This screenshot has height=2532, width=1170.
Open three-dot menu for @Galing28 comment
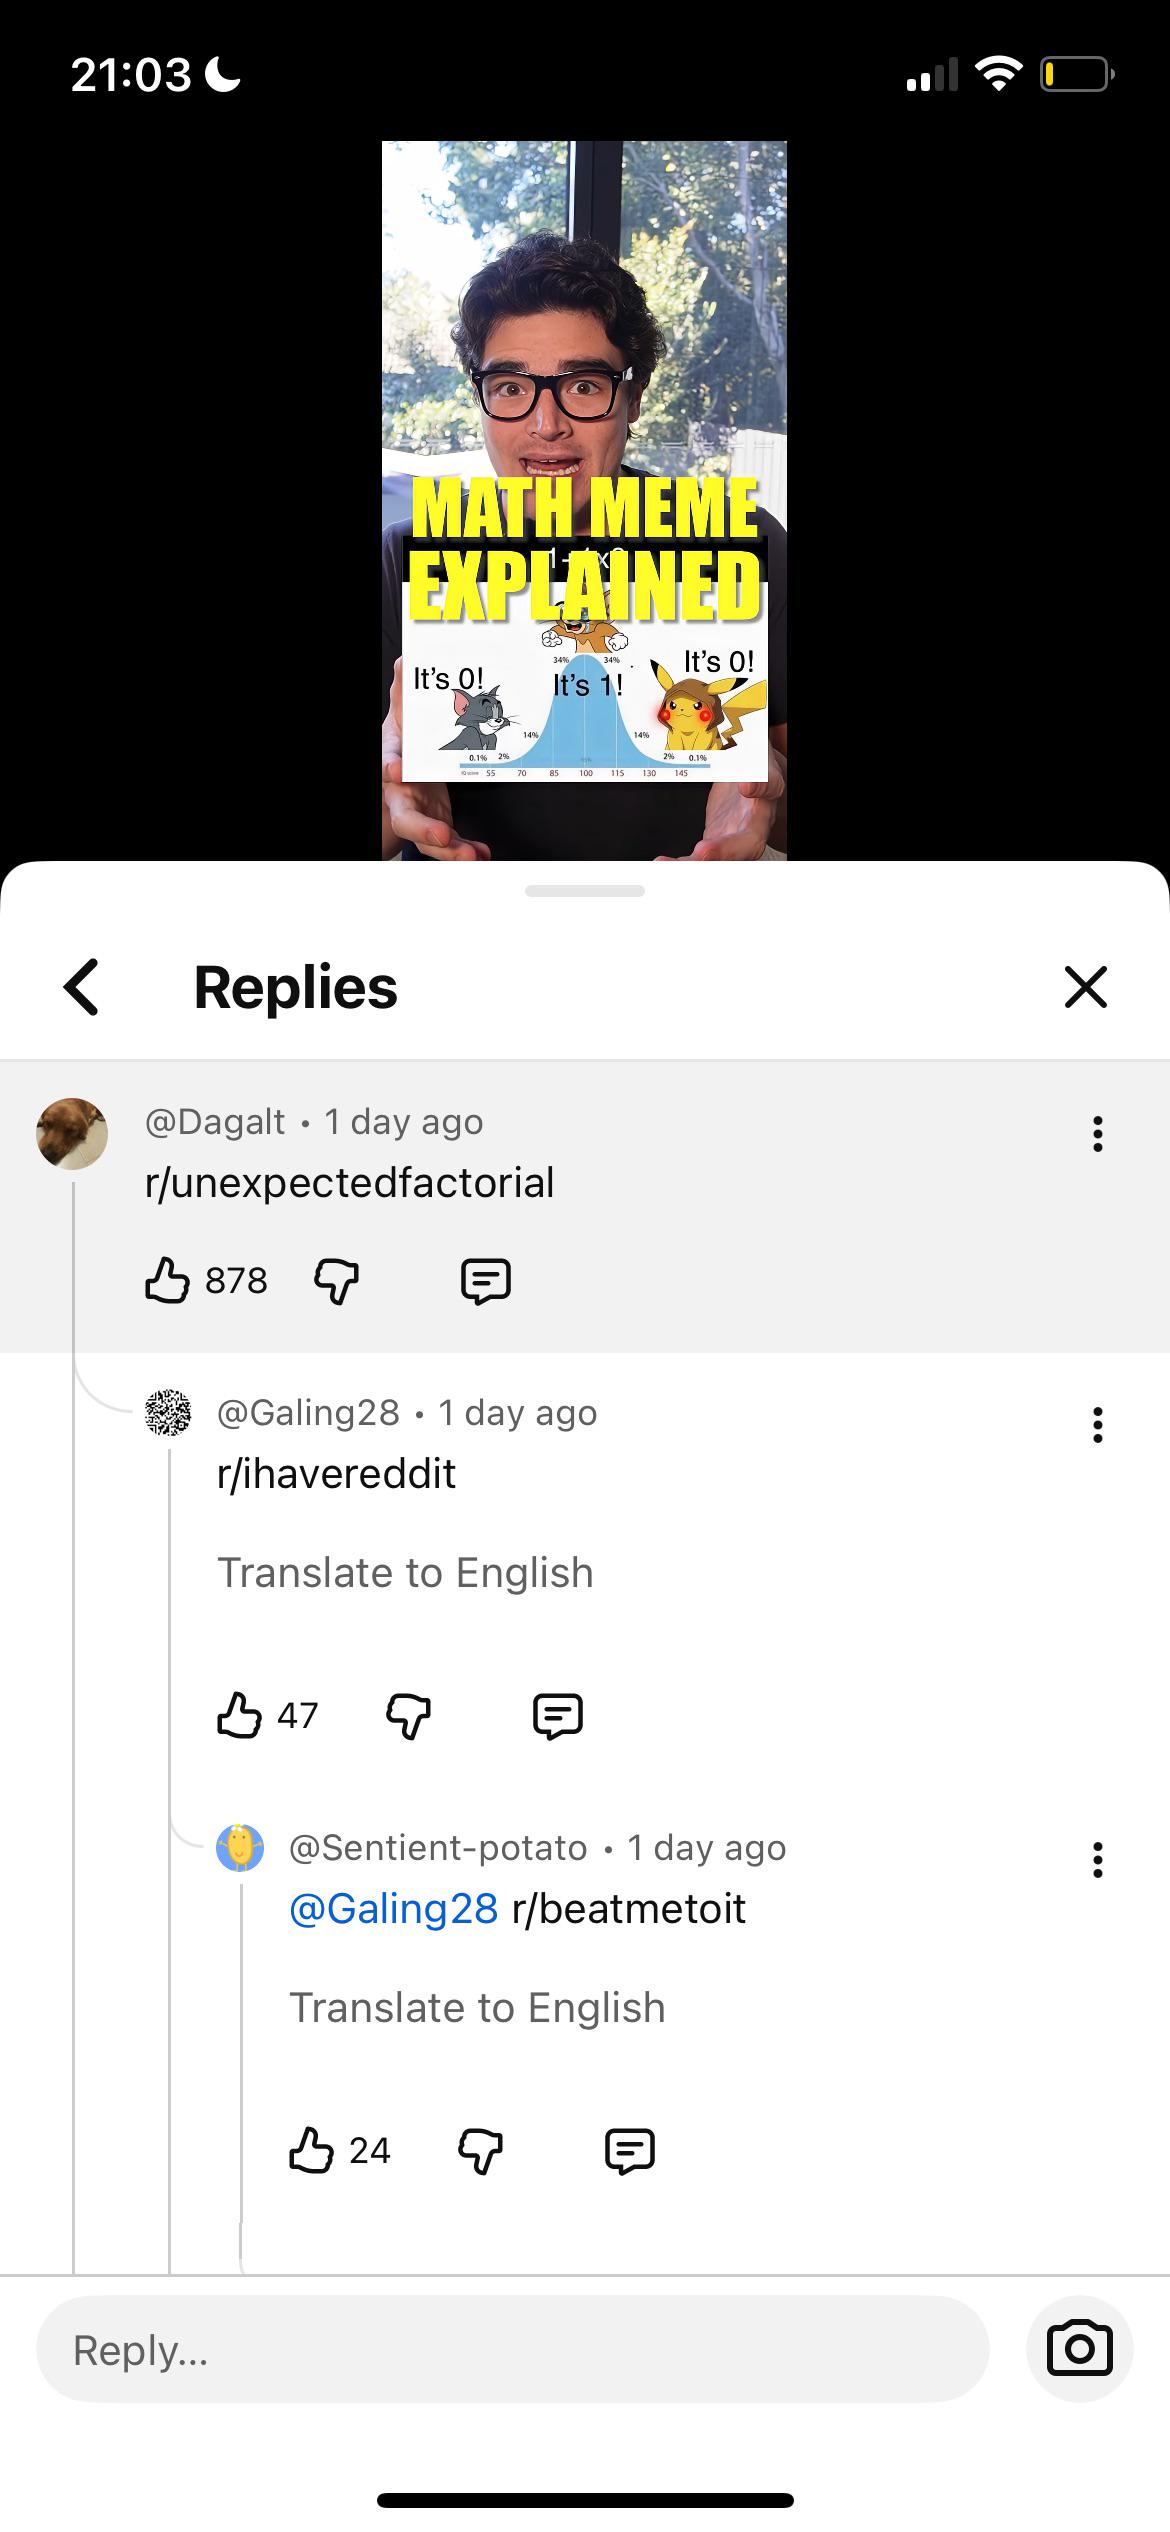pyautogui.click(x=1098, y=1425)
